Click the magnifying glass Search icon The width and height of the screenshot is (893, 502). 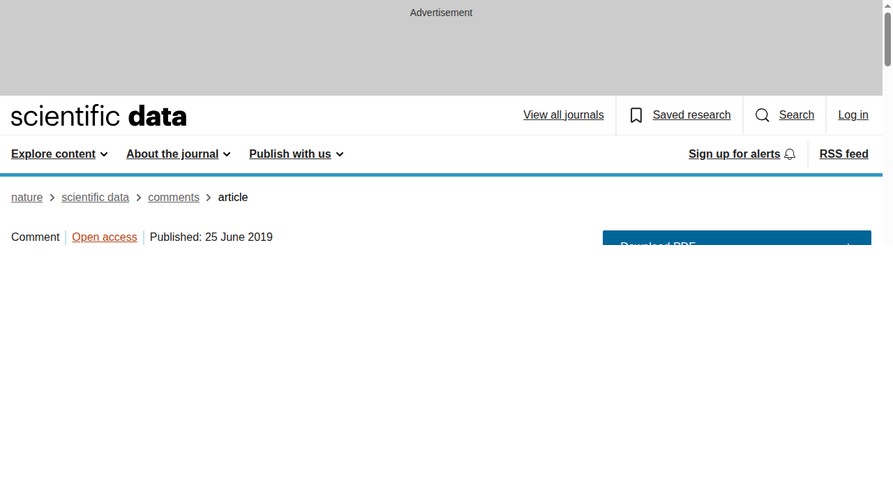[x=762, y=115]
